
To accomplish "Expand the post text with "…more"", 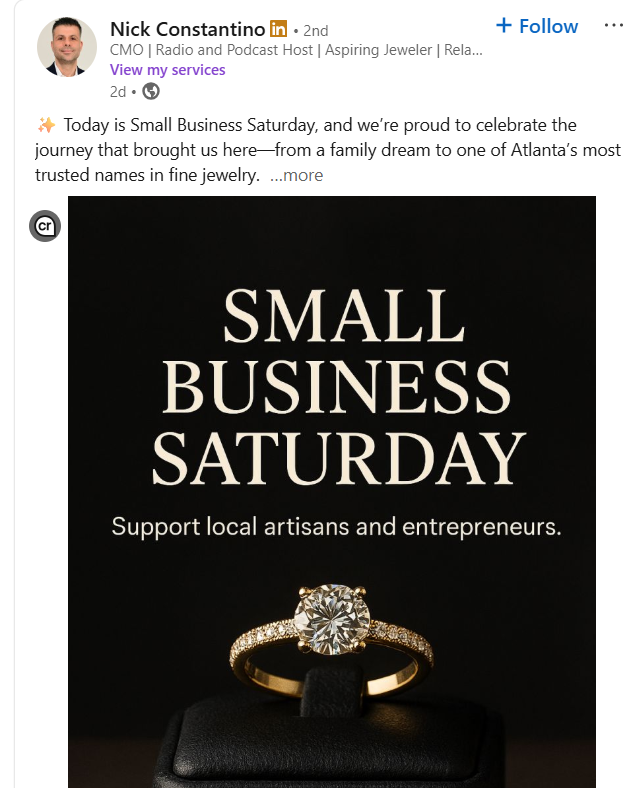I will click(x=297, y=175).
